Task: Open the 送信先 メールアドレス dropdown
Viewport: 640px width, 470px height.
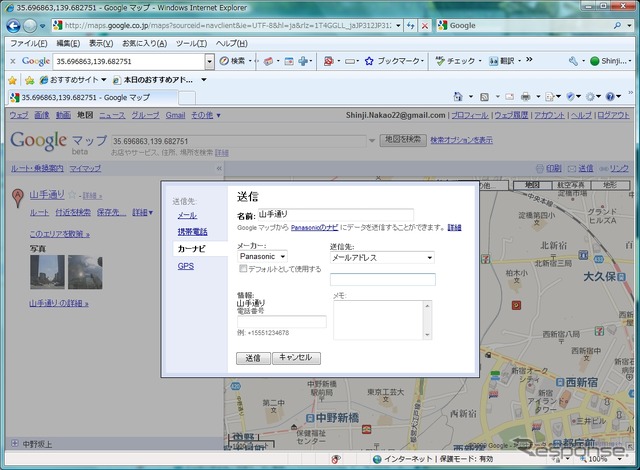Action: (x=382, y=257)
